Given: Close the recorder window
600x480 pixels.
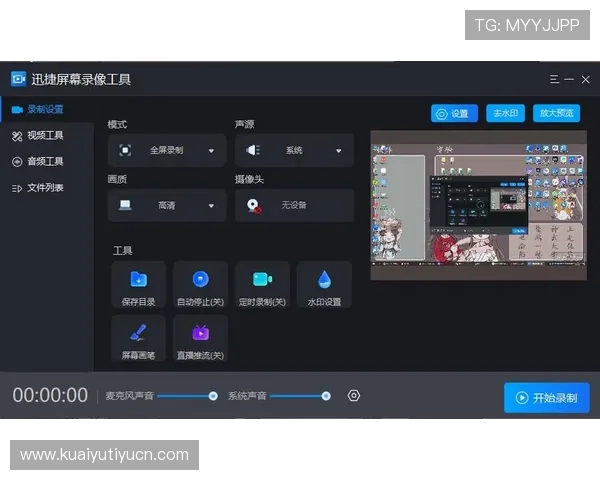Looking at the screenshot, I should [585, 79].
